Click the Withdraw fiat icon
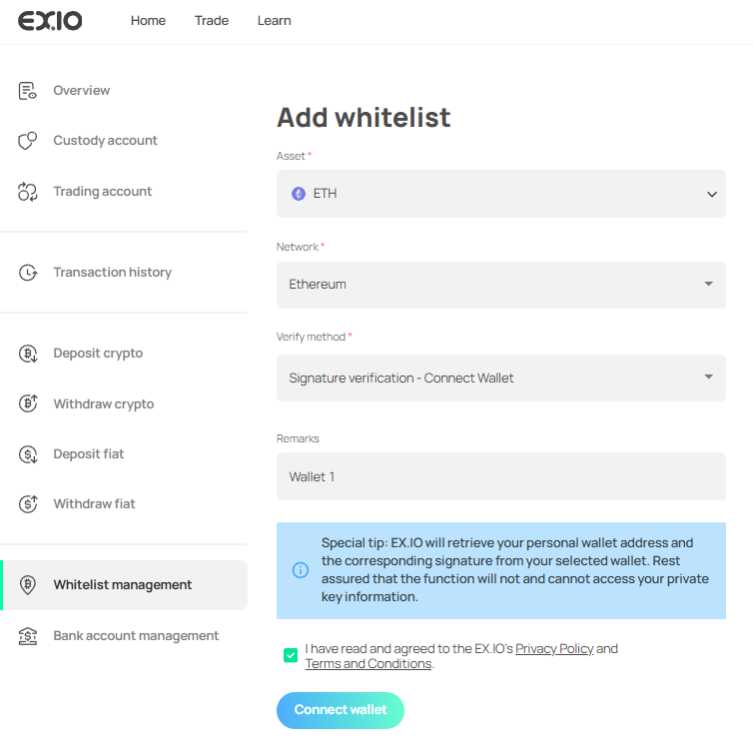The height and width of the screenshot is (753, 753). (28, 504)
